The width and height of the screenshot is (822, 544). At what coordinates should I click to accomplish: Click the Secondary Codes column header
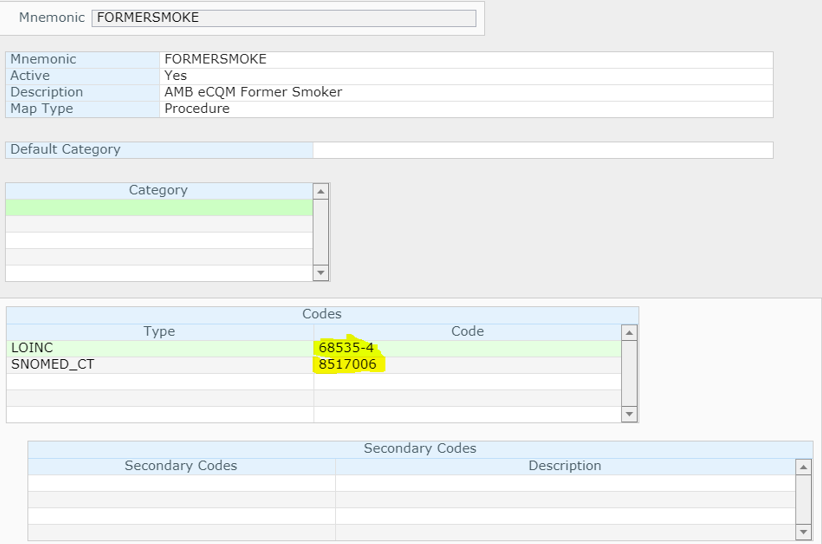pos(181,466)
